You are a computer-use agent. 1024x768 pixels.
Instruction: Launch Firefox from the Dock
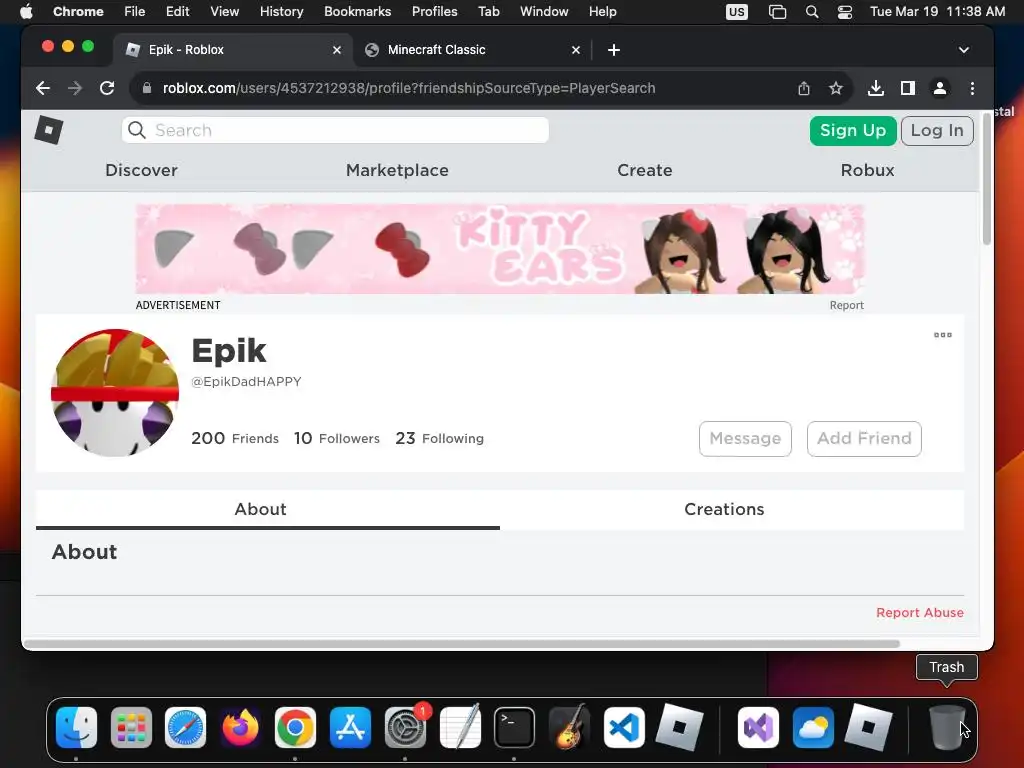pos(240,728)
